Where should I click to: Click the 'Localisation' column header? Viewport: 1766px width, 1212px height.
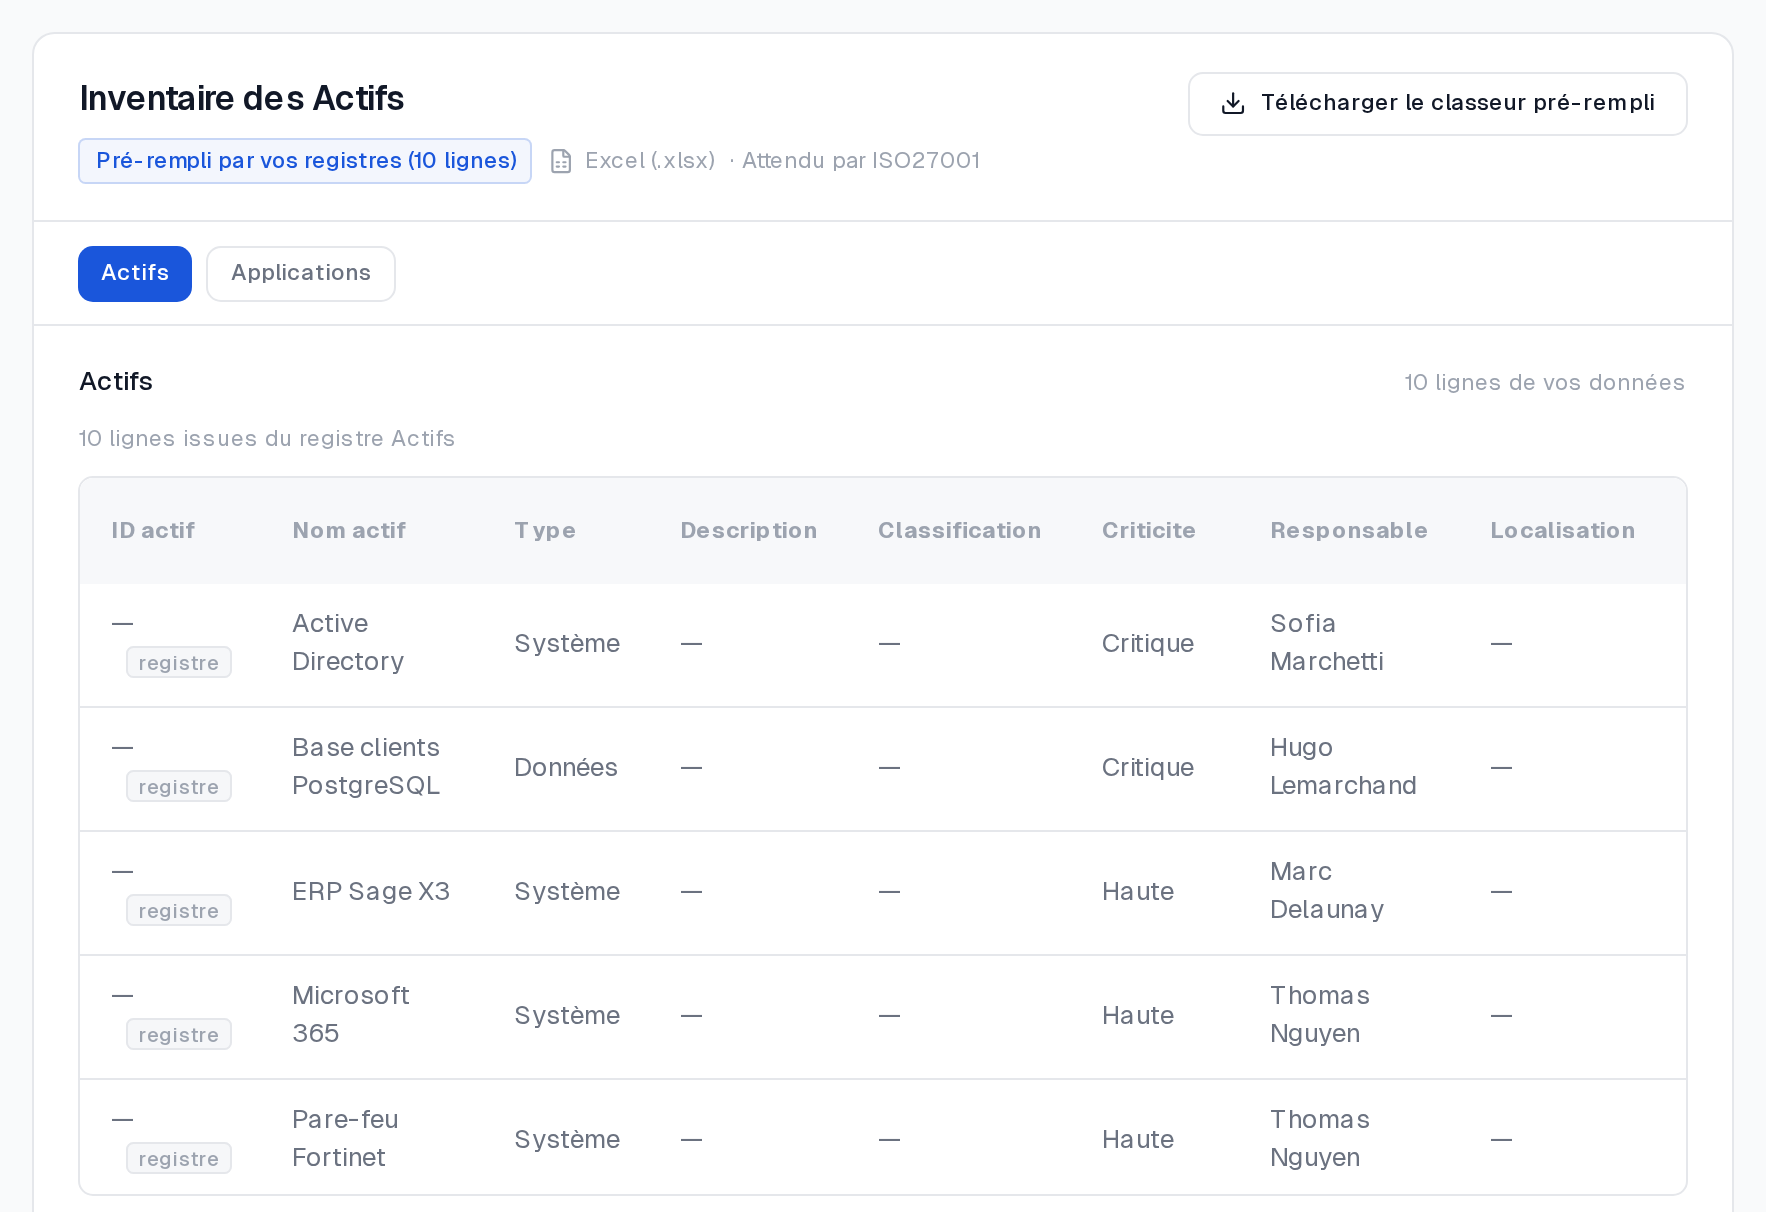coord(1563,530)
